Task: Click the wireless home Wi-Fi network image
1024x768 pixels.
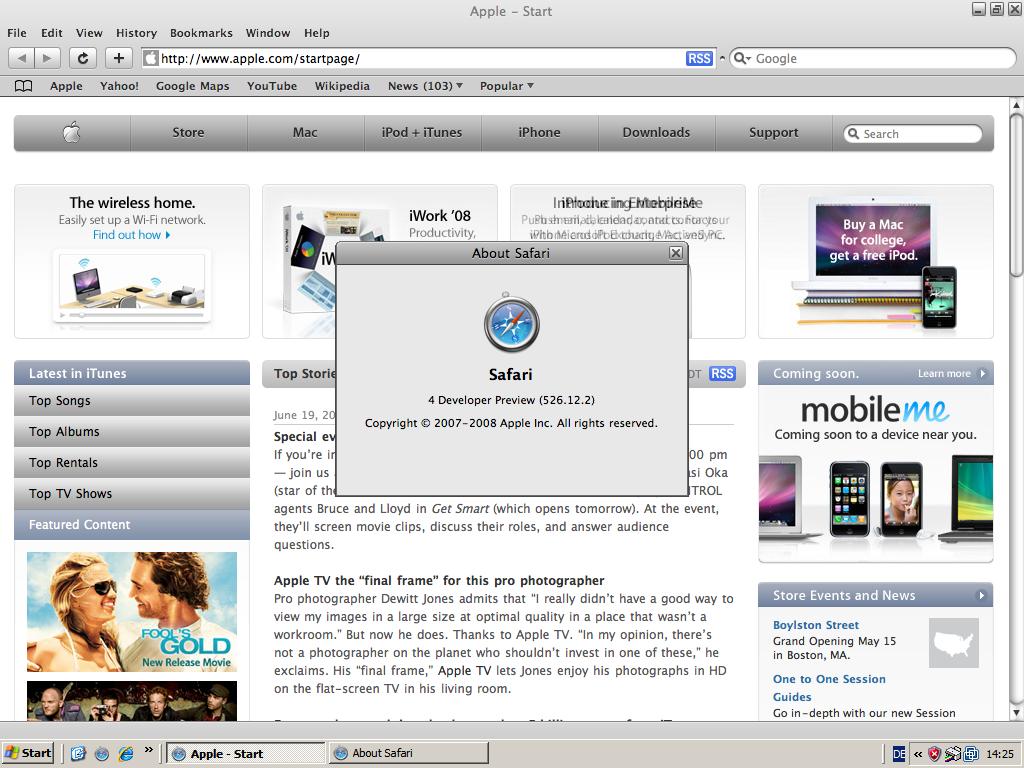Action: pyautogui.click(x=132, y=285)
